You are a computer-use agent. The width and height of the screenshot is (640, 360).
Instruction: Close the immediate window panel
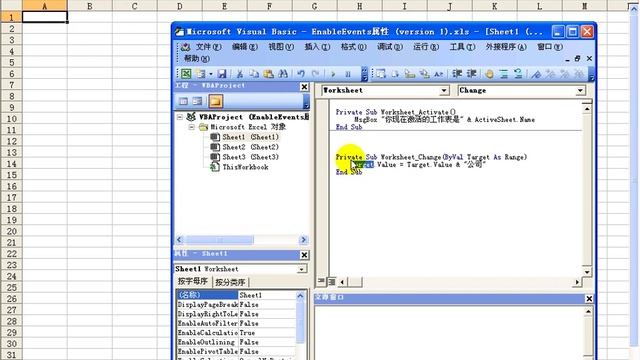[x=589, y=299]
